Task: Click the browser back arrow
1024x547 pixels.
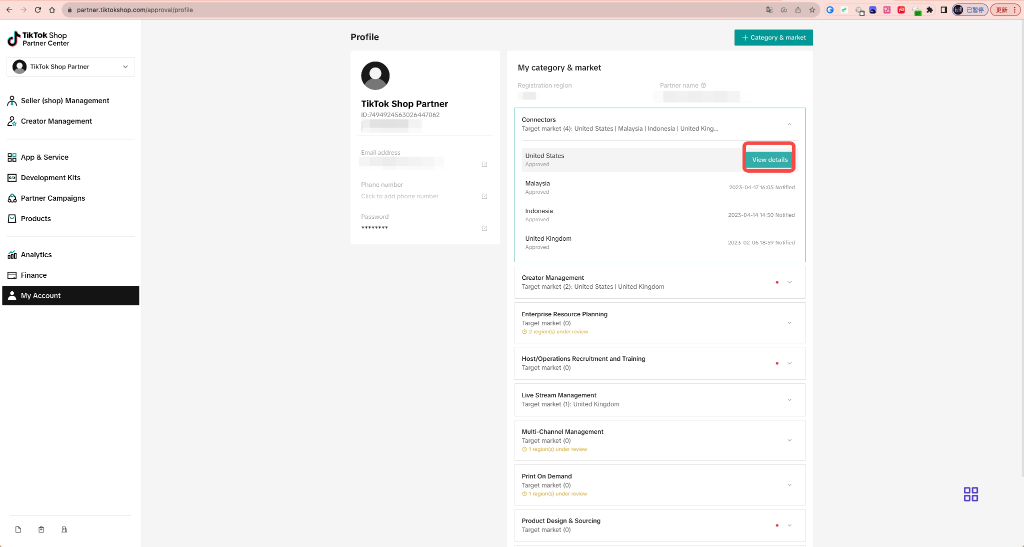Action: (x=9, y=10)
